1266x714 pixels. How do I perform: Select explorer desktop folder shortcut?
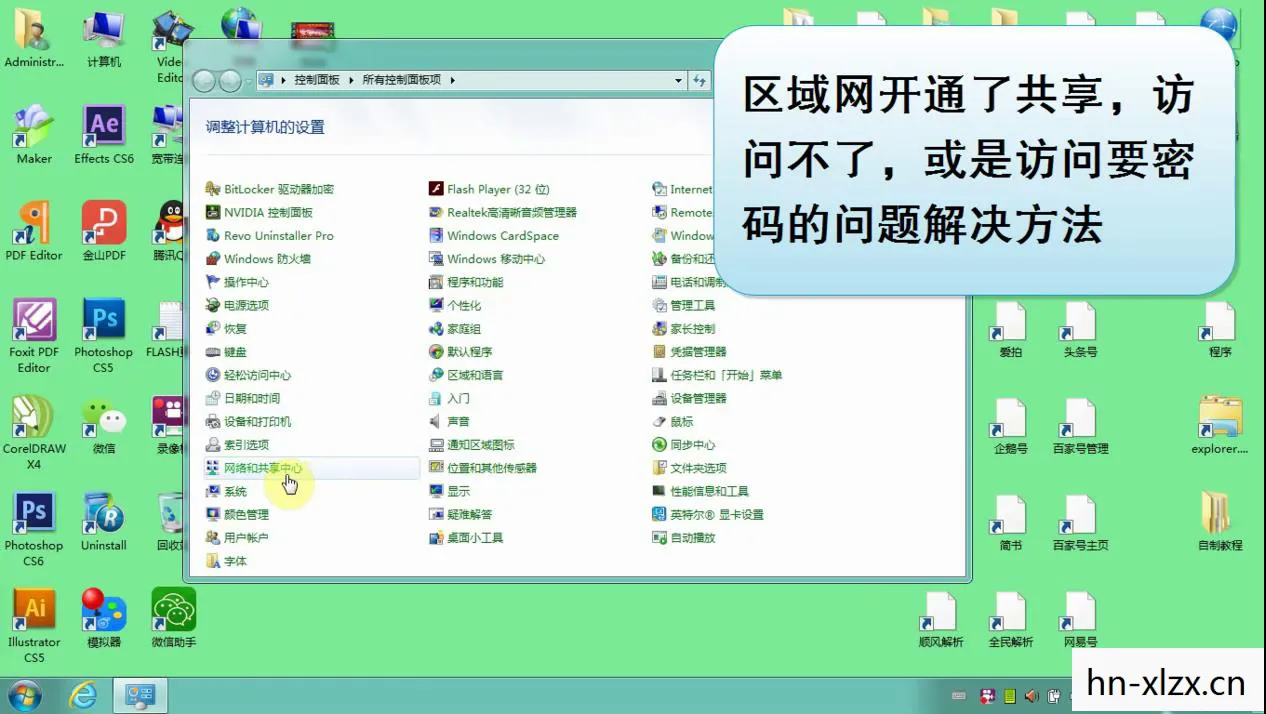coord(1220,425)
